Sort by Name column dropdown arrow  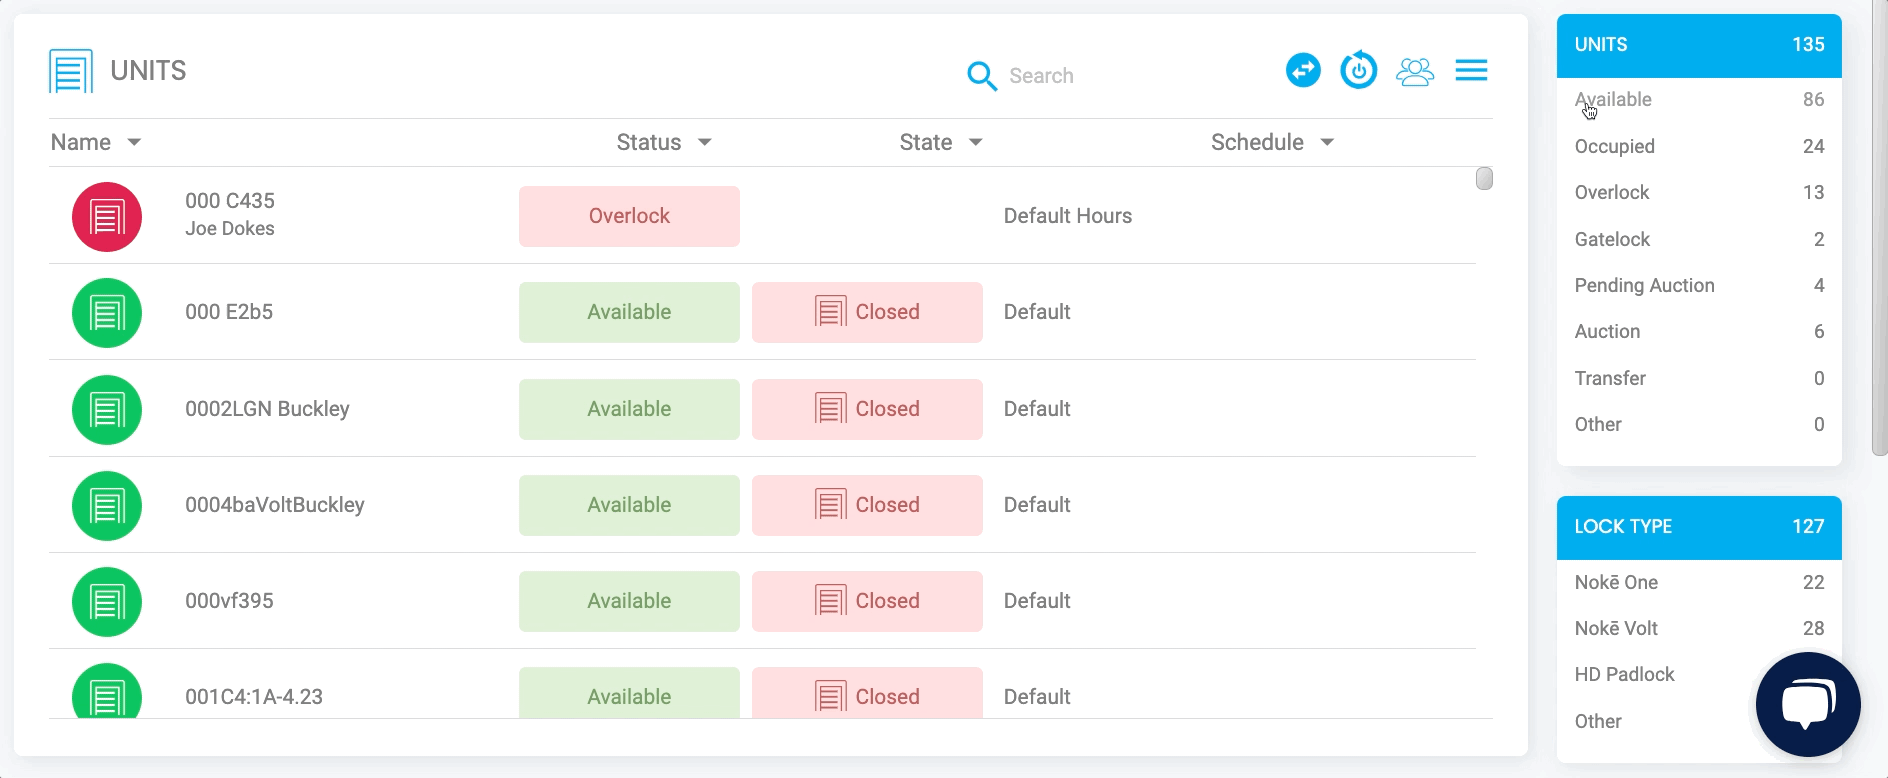click(134, 143)
